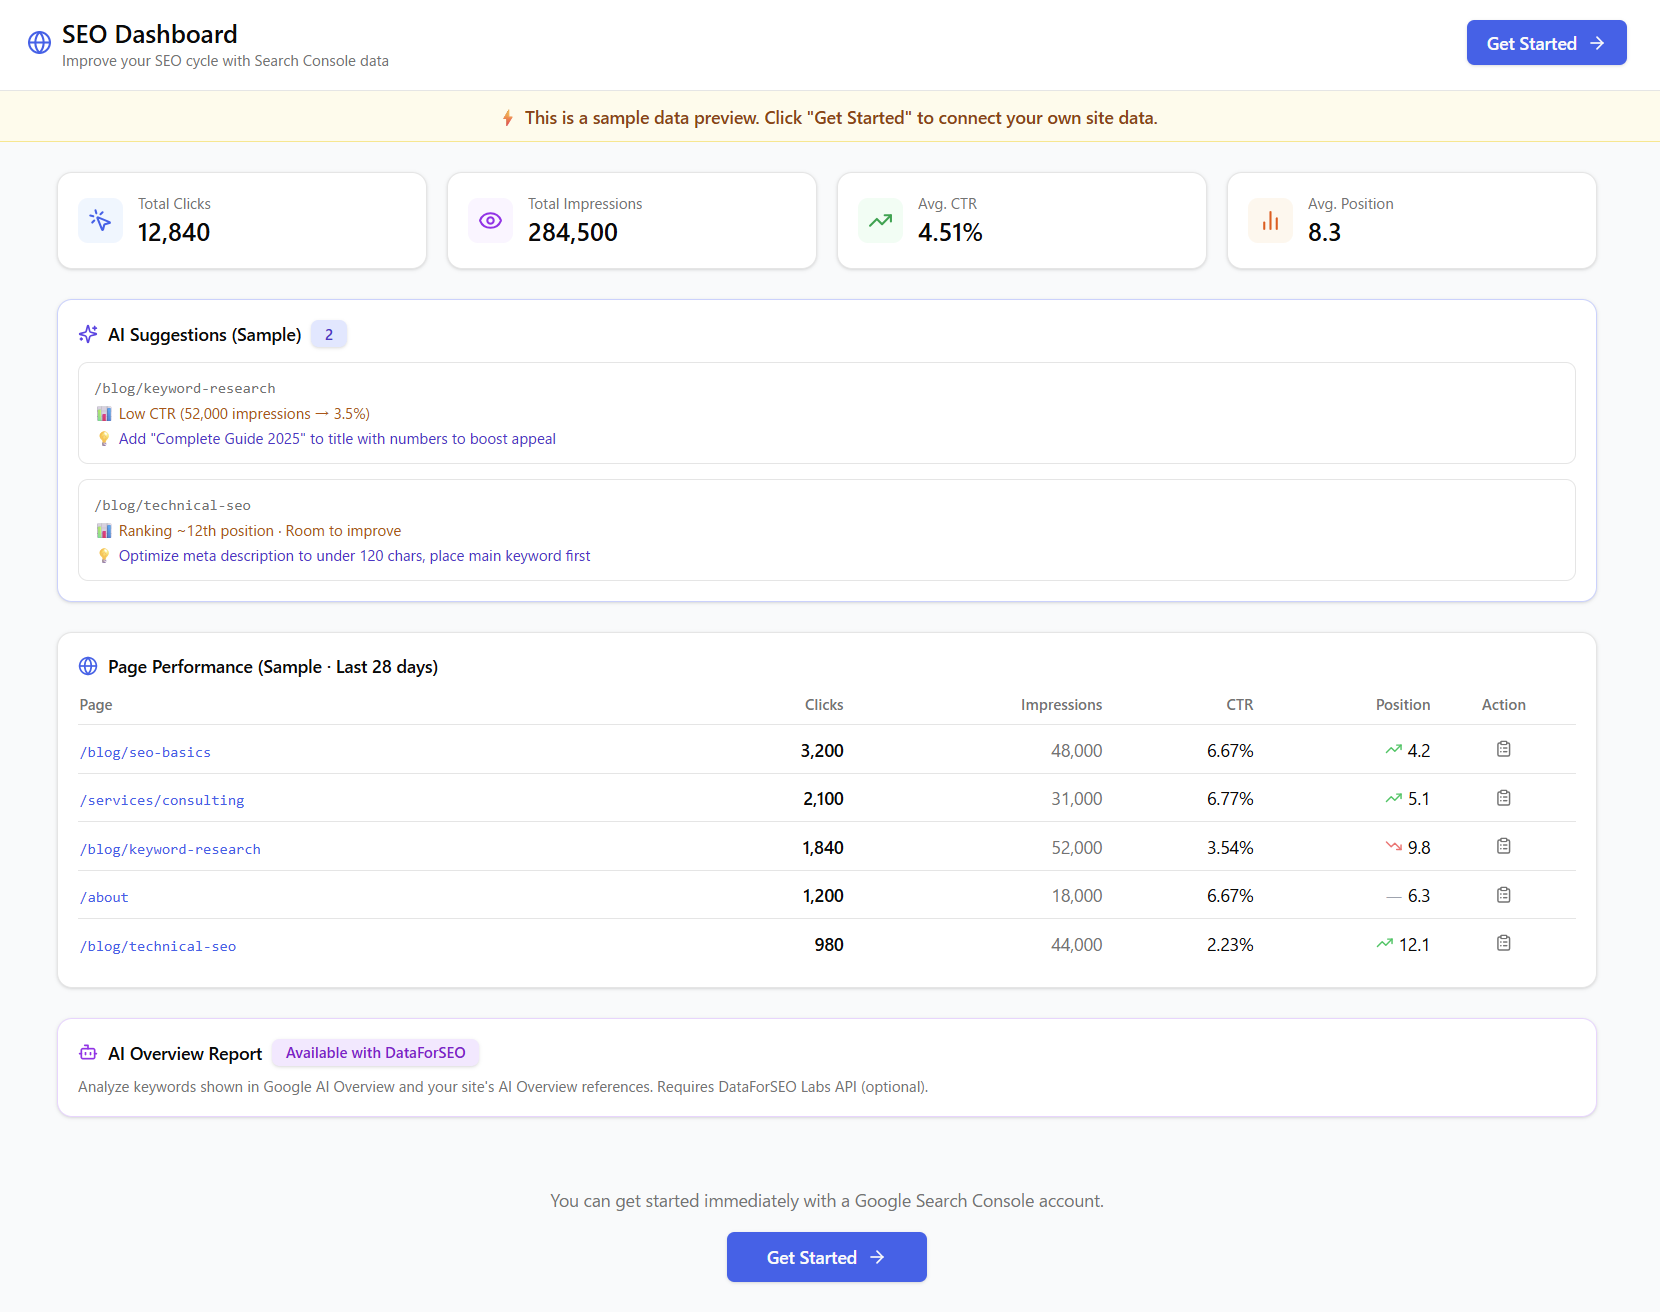Click the CTR column header

[x=1239, y=705]
